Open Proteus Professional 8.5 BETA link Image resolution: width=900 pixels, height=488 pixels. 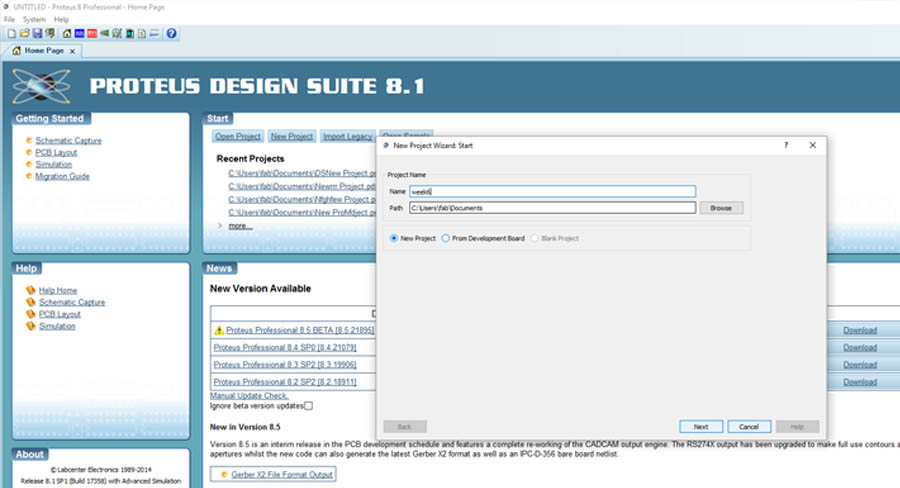click(x=300, y=331)
